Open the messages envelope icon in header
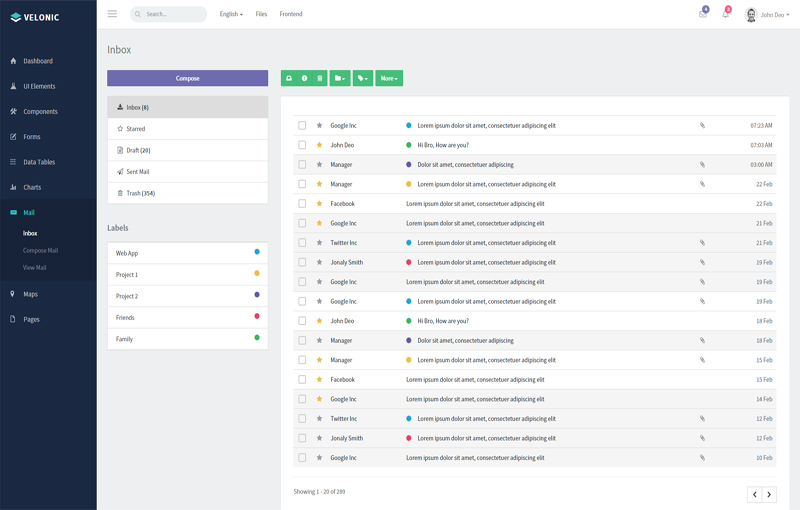This screenshot has width=800, height=510. tap(703, 14)
